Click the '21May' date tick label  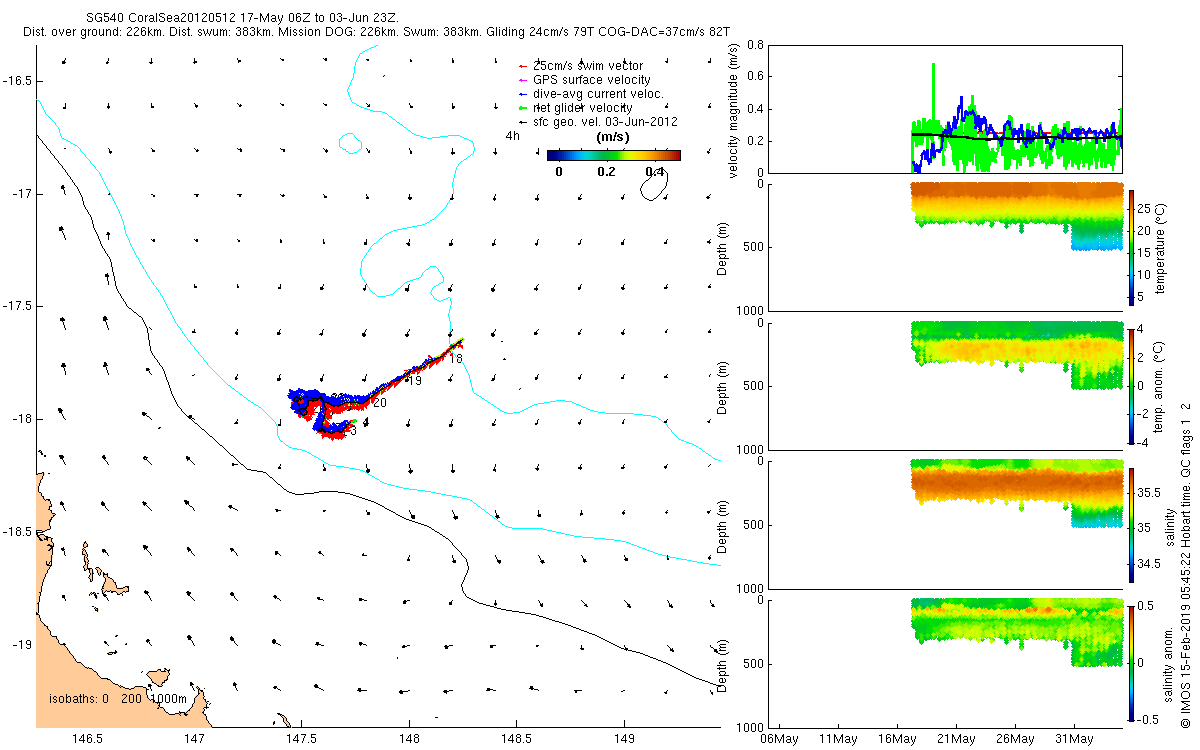[956, 739]
